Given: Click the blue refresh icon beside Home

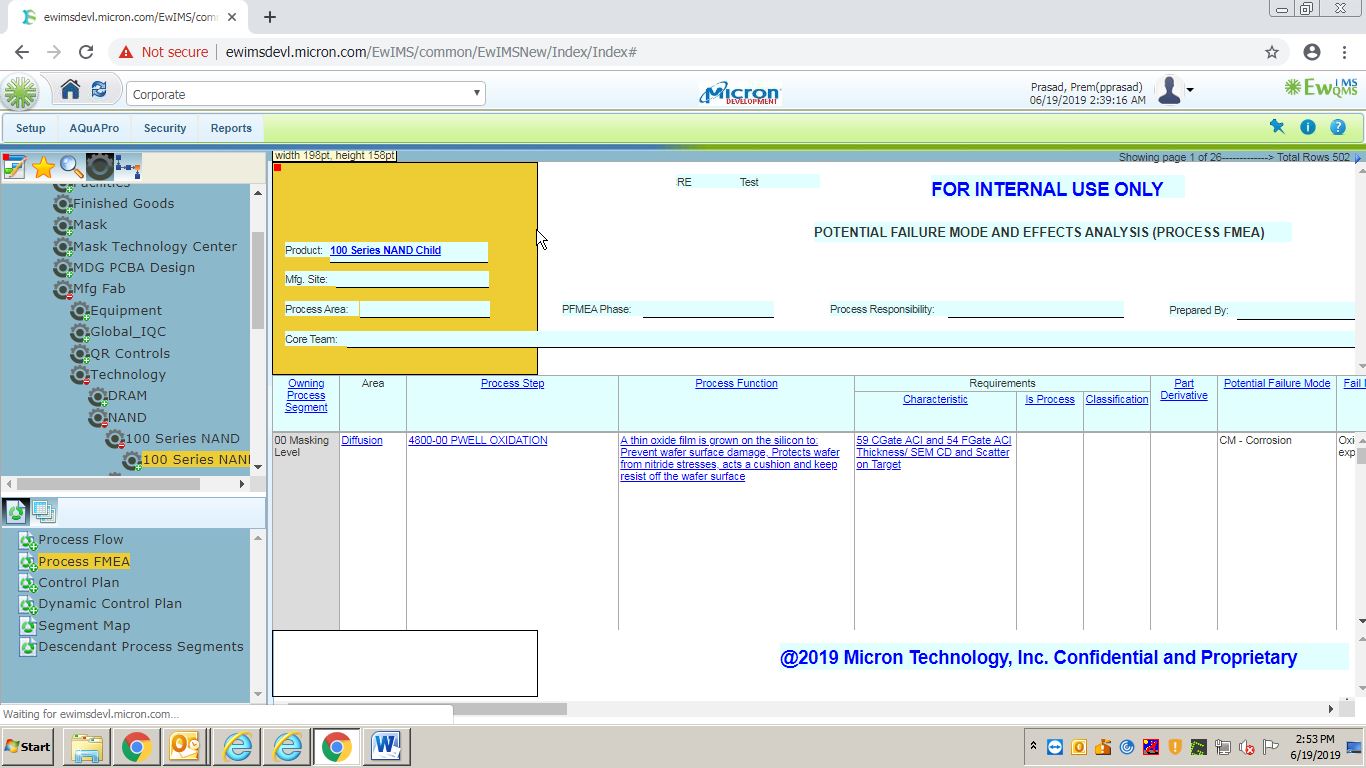Looking at the screenshot, I should click(x=99, y=90).
